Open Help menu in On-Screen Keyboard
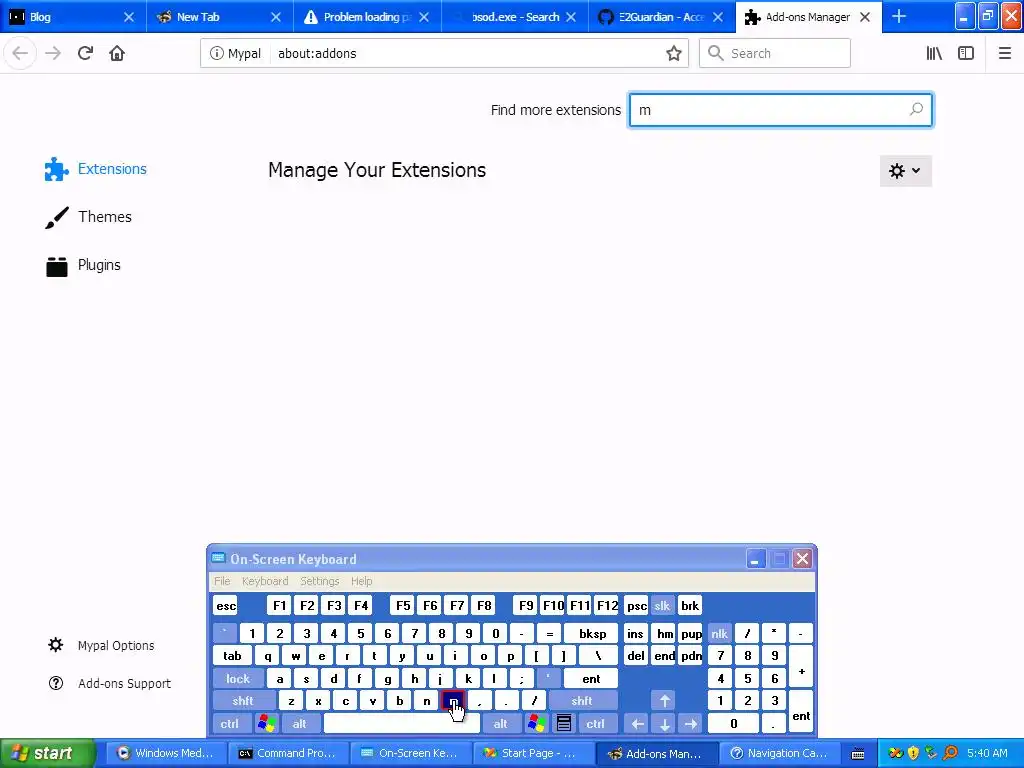1024x768 pixels. (x=361, y=581)
